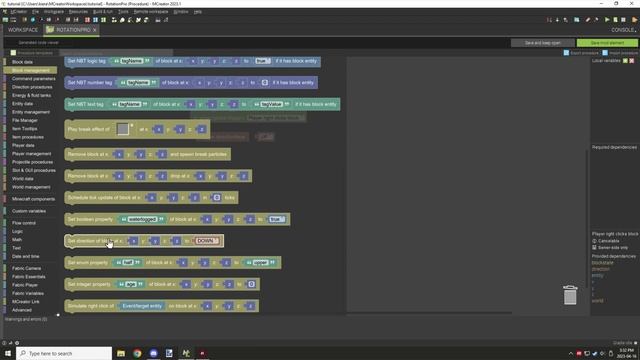Click the tagValue text field
The height and width of the screenshot is (360, 640).
[x=271, y=104]
